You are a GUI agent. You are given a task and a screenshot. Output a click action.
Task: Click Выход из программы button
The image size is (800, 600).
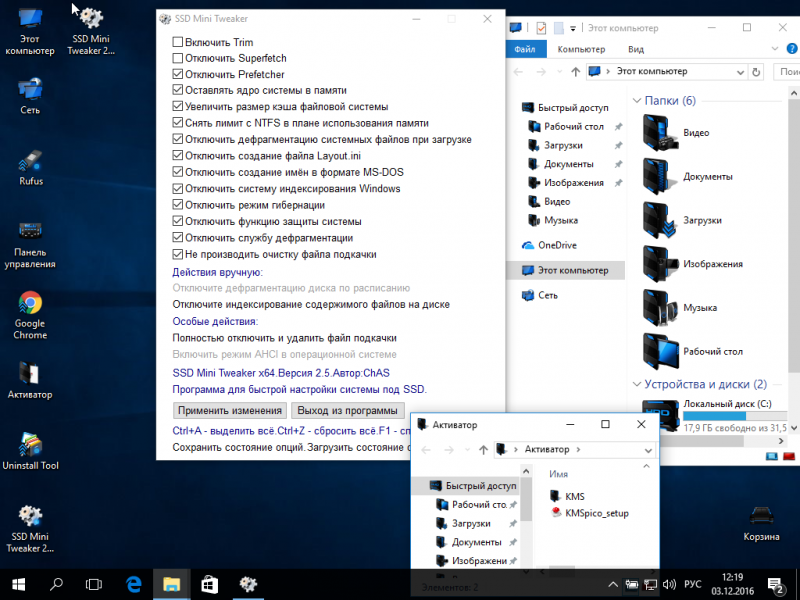pos(347,411)
